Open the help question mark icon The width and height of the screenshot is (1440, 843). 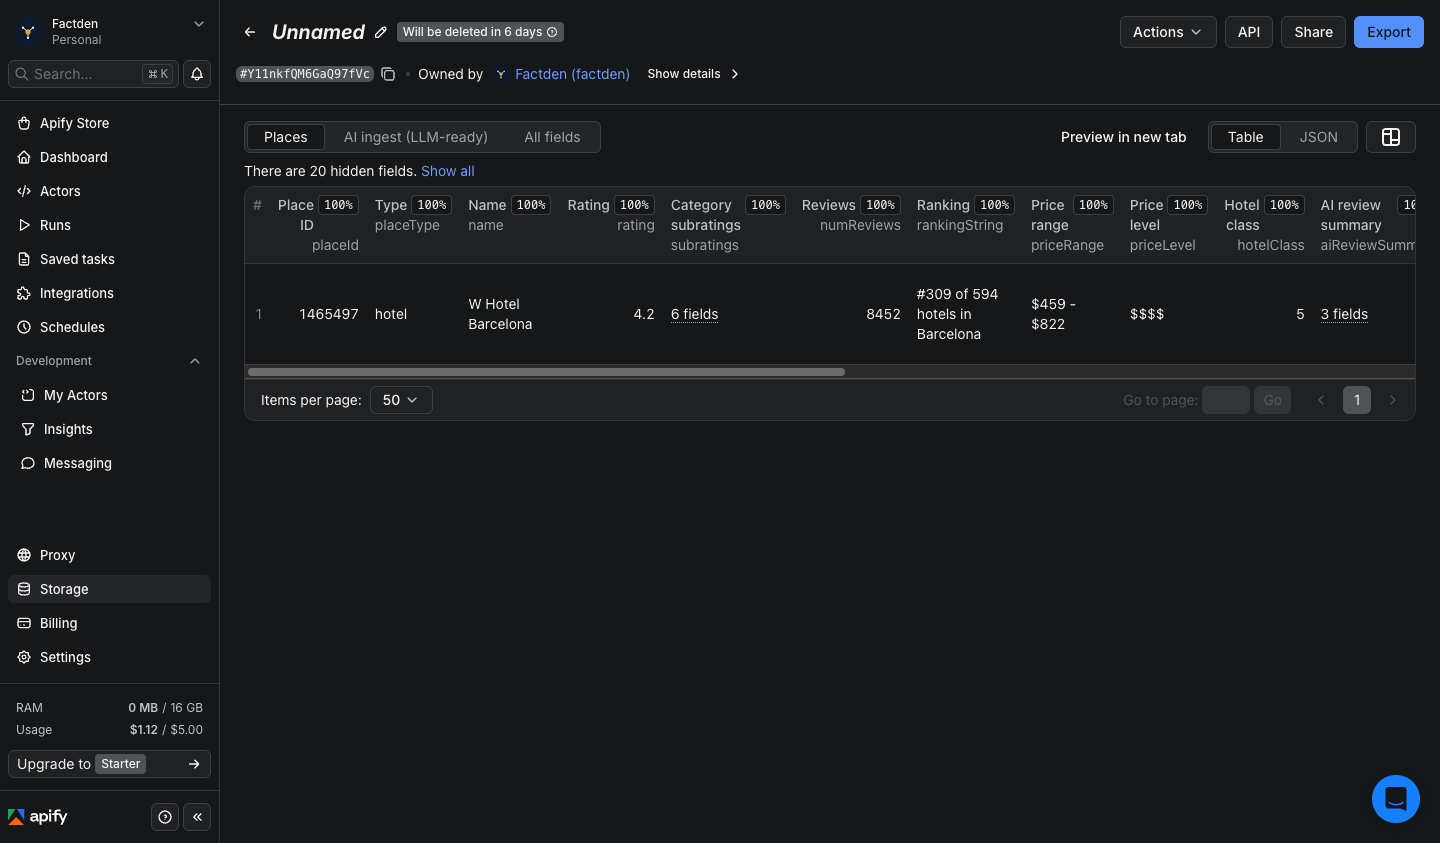click(x=165, y=817)
